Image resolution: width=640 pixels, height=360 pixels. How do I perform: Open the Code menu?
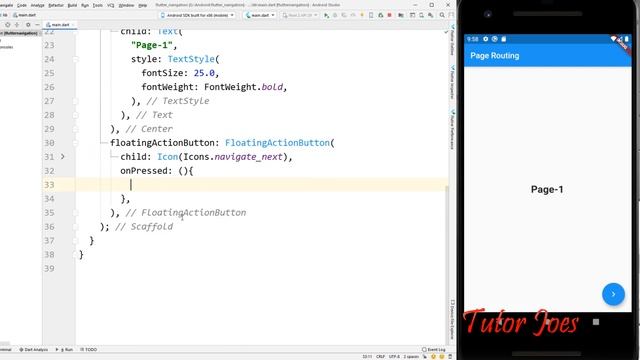click(22, 5)
